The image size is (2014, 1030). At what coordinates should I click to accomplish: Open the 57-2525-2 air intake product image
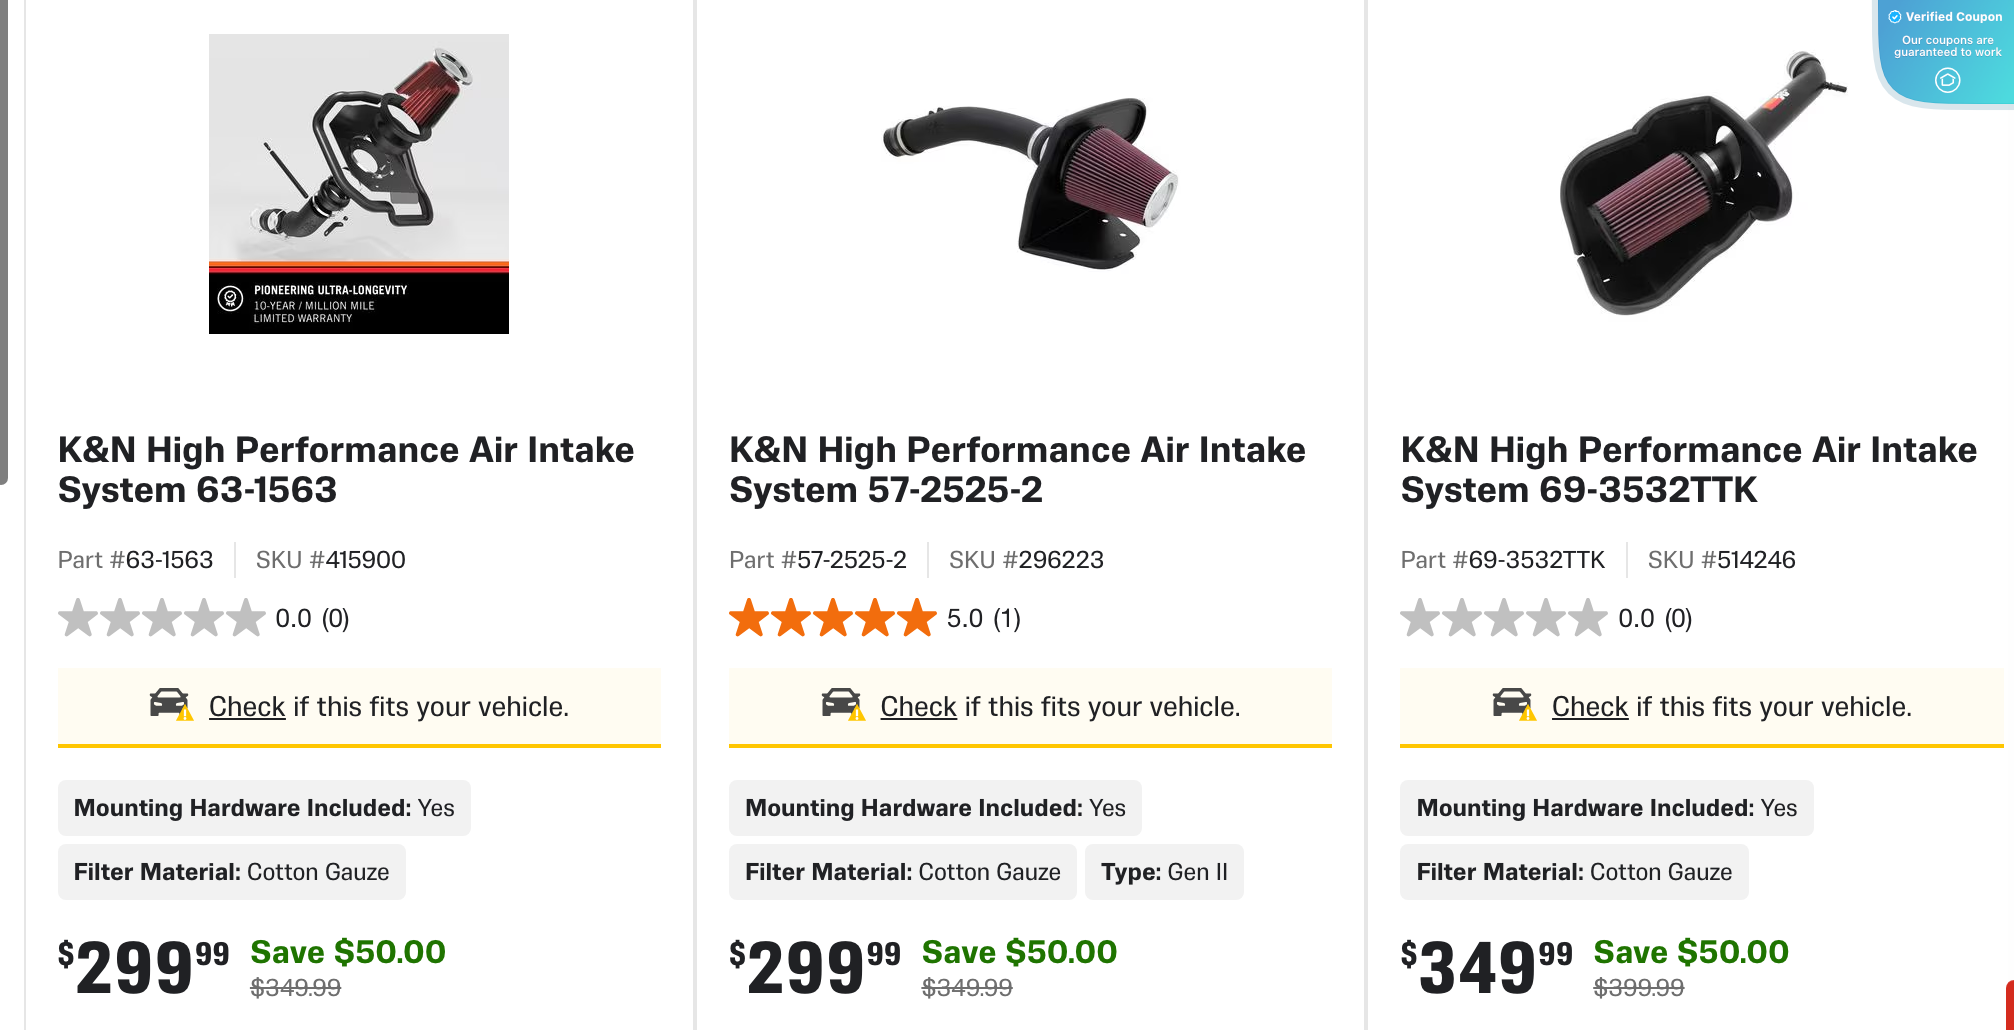coord(1030,184)
